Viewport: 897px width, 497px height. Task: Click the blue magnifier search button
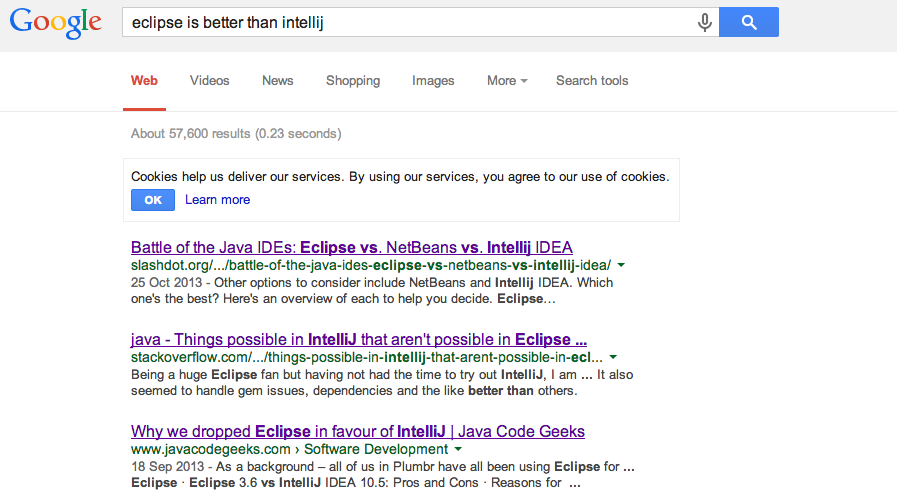click(748, 22)
